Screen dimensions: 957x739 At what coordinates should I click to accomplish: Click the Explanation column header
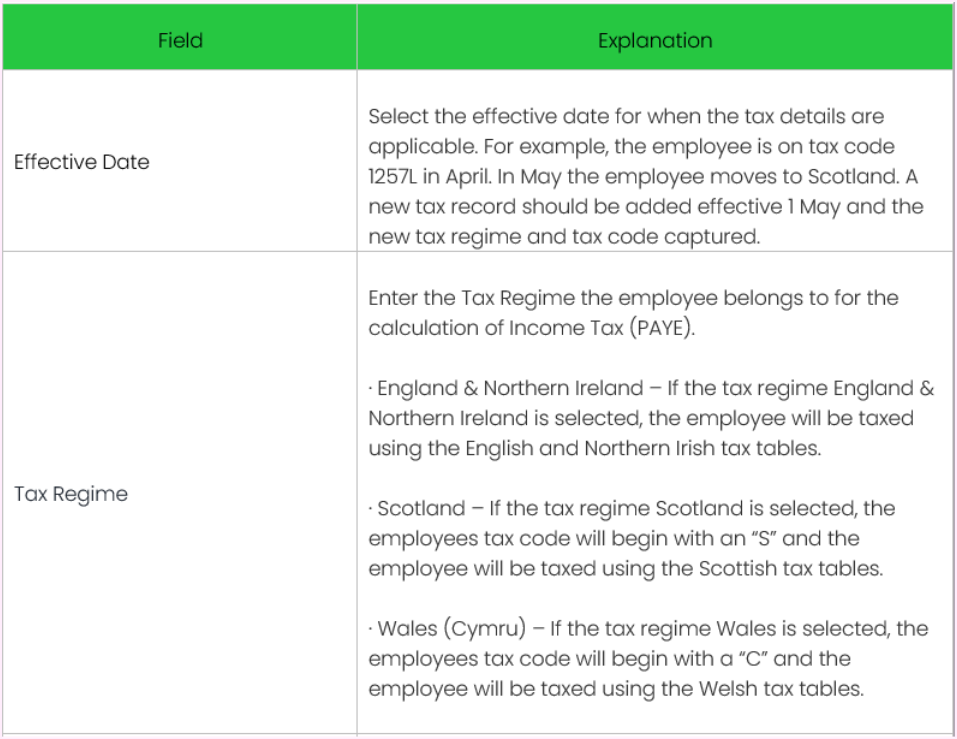tap(655, 41)
